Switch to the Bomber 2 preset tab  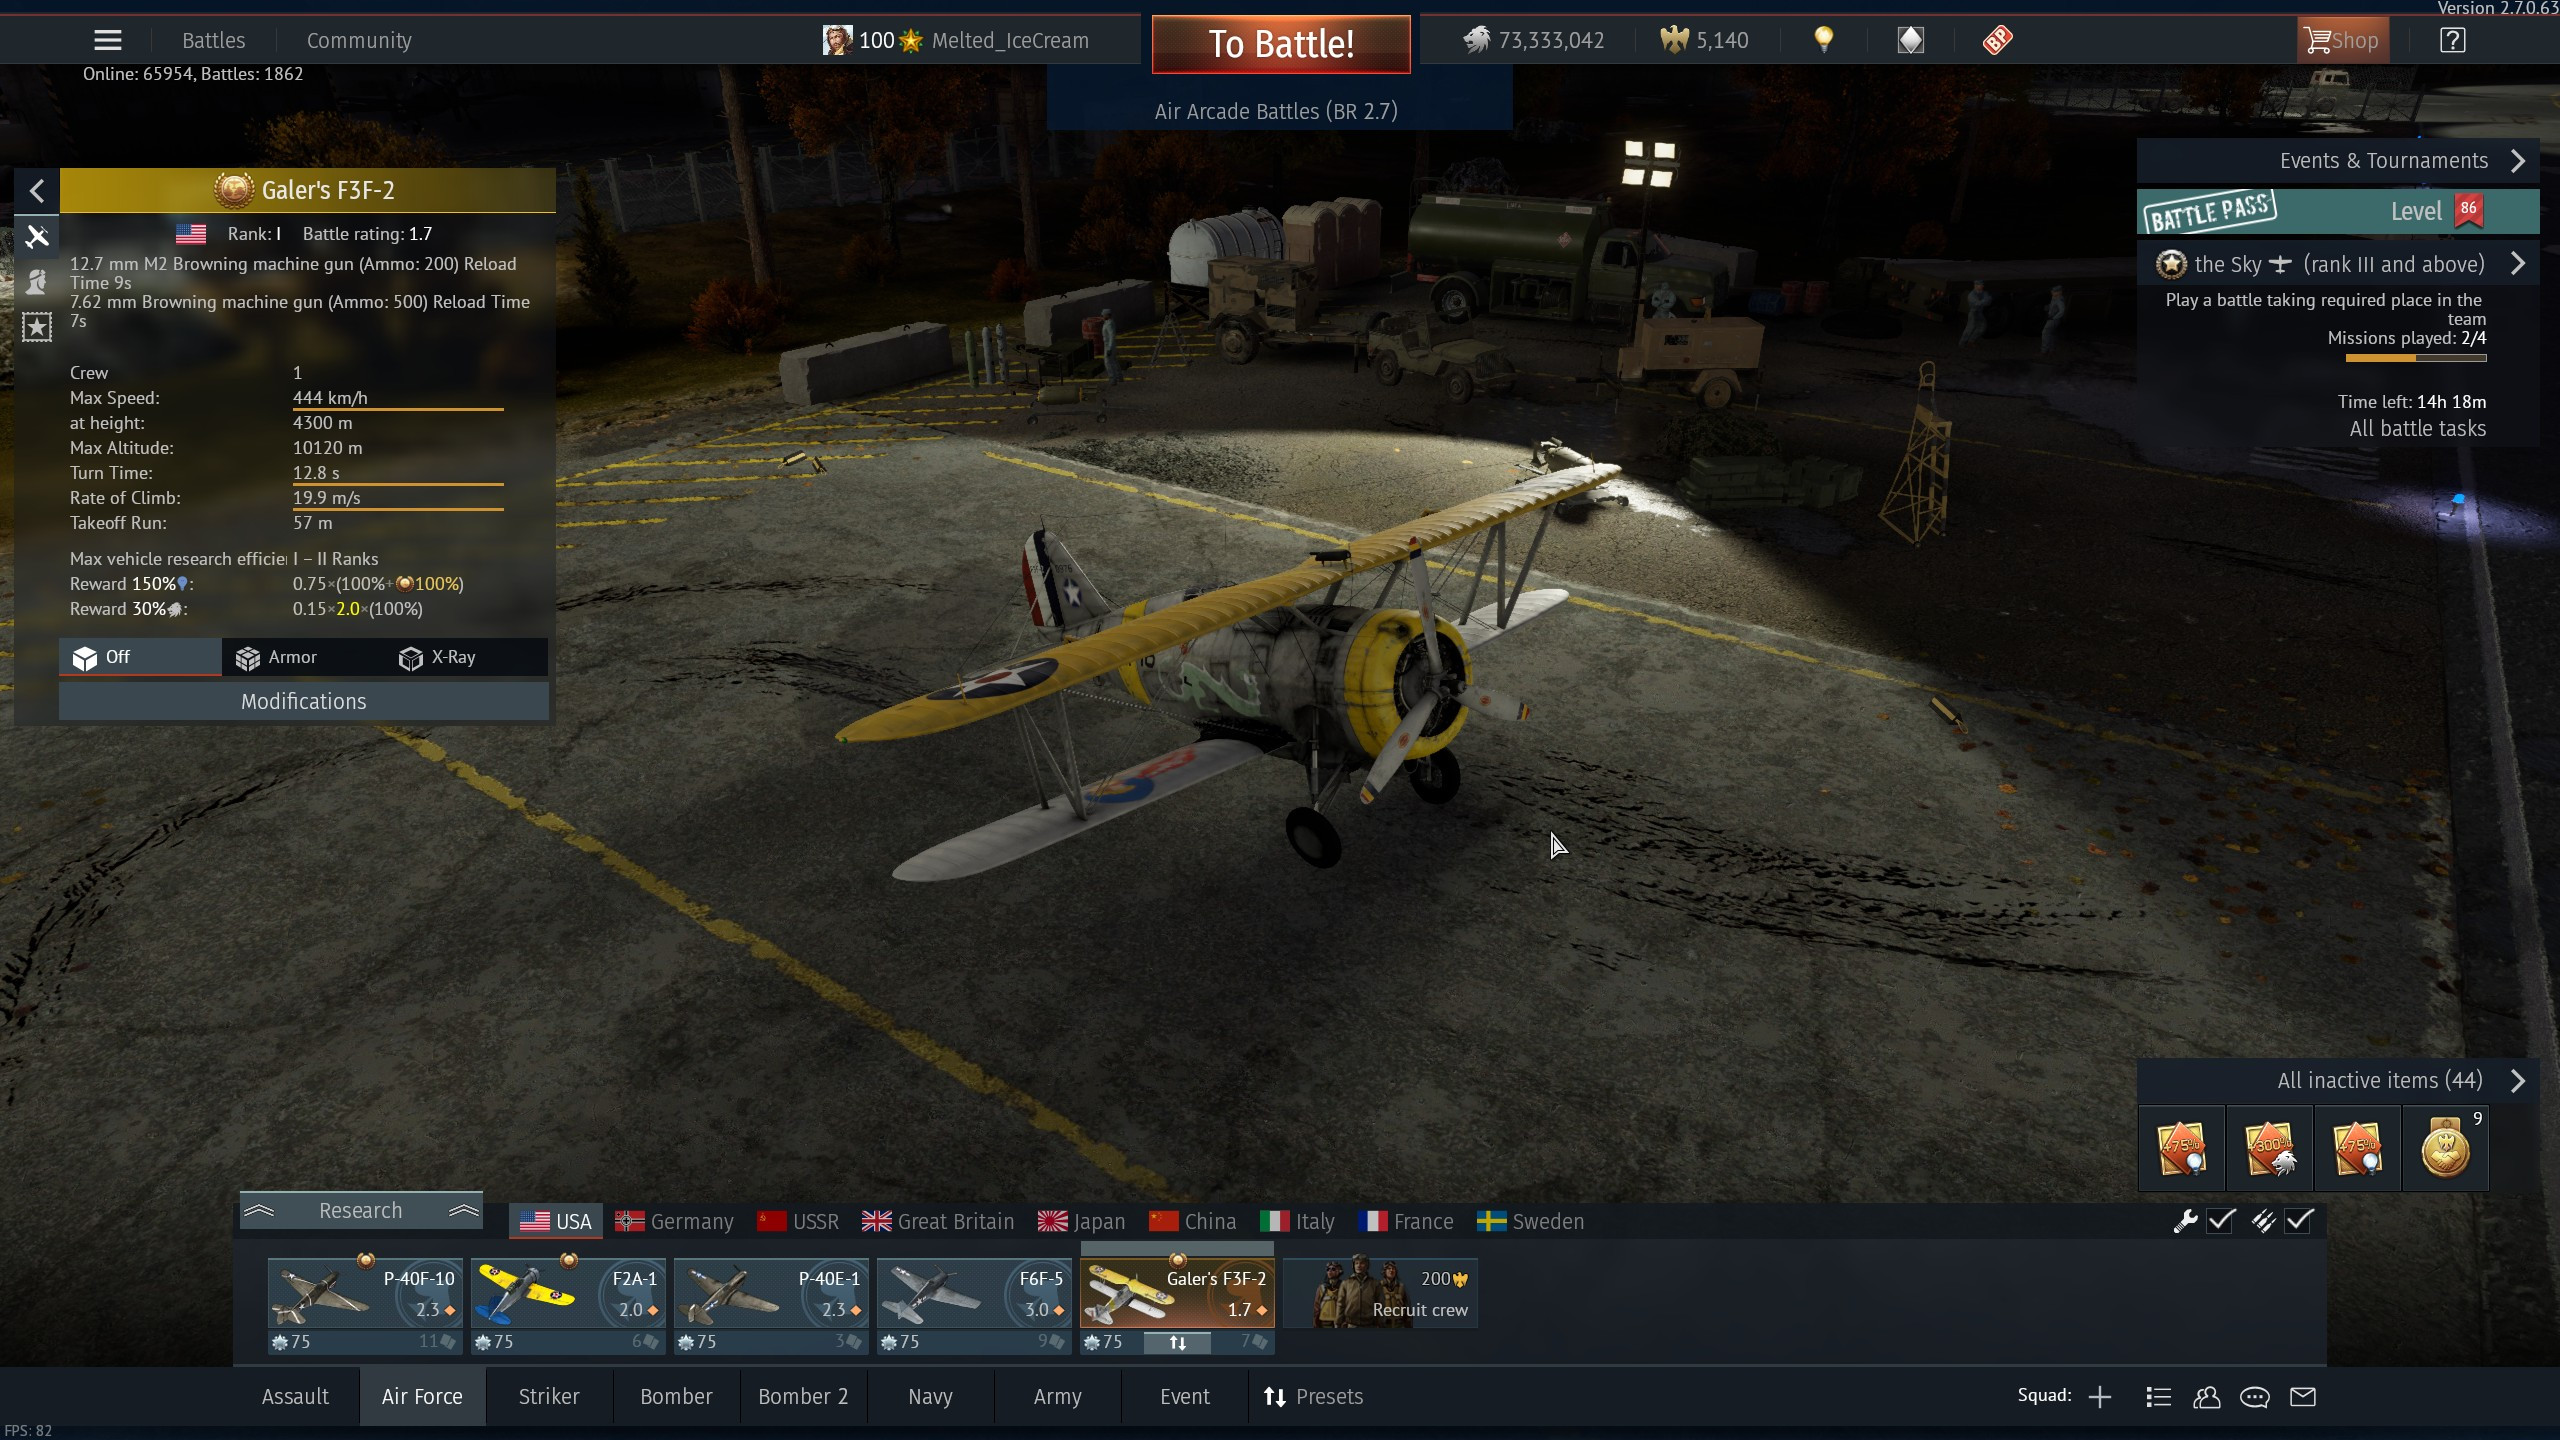pyautogui.click(x=803, y=1397)
